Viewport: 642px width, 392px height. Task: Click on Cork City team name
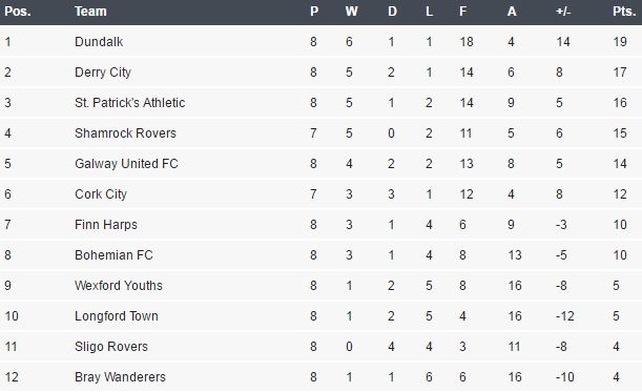[101, 194]
